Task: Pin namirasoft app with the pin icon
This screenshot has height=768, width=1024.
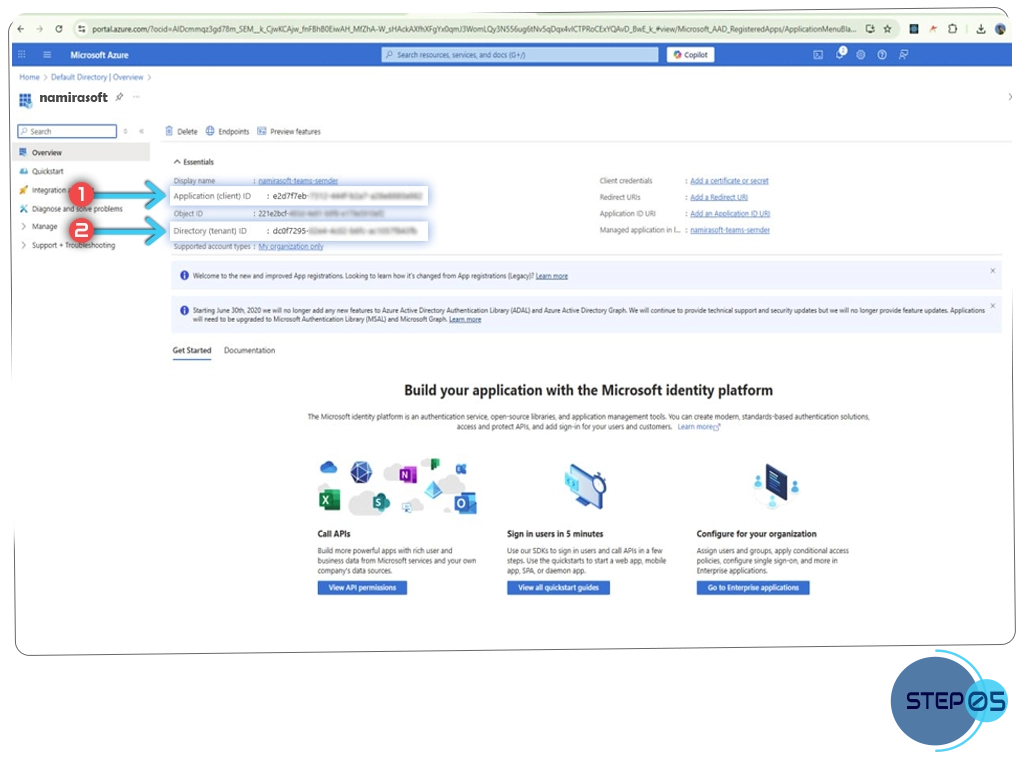Action: (119, 97)
